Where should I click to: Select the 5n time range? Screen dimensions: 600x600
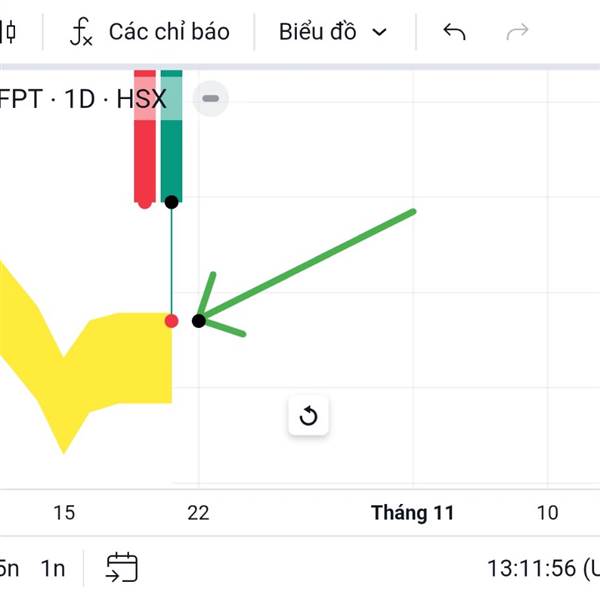pos(9,568)
